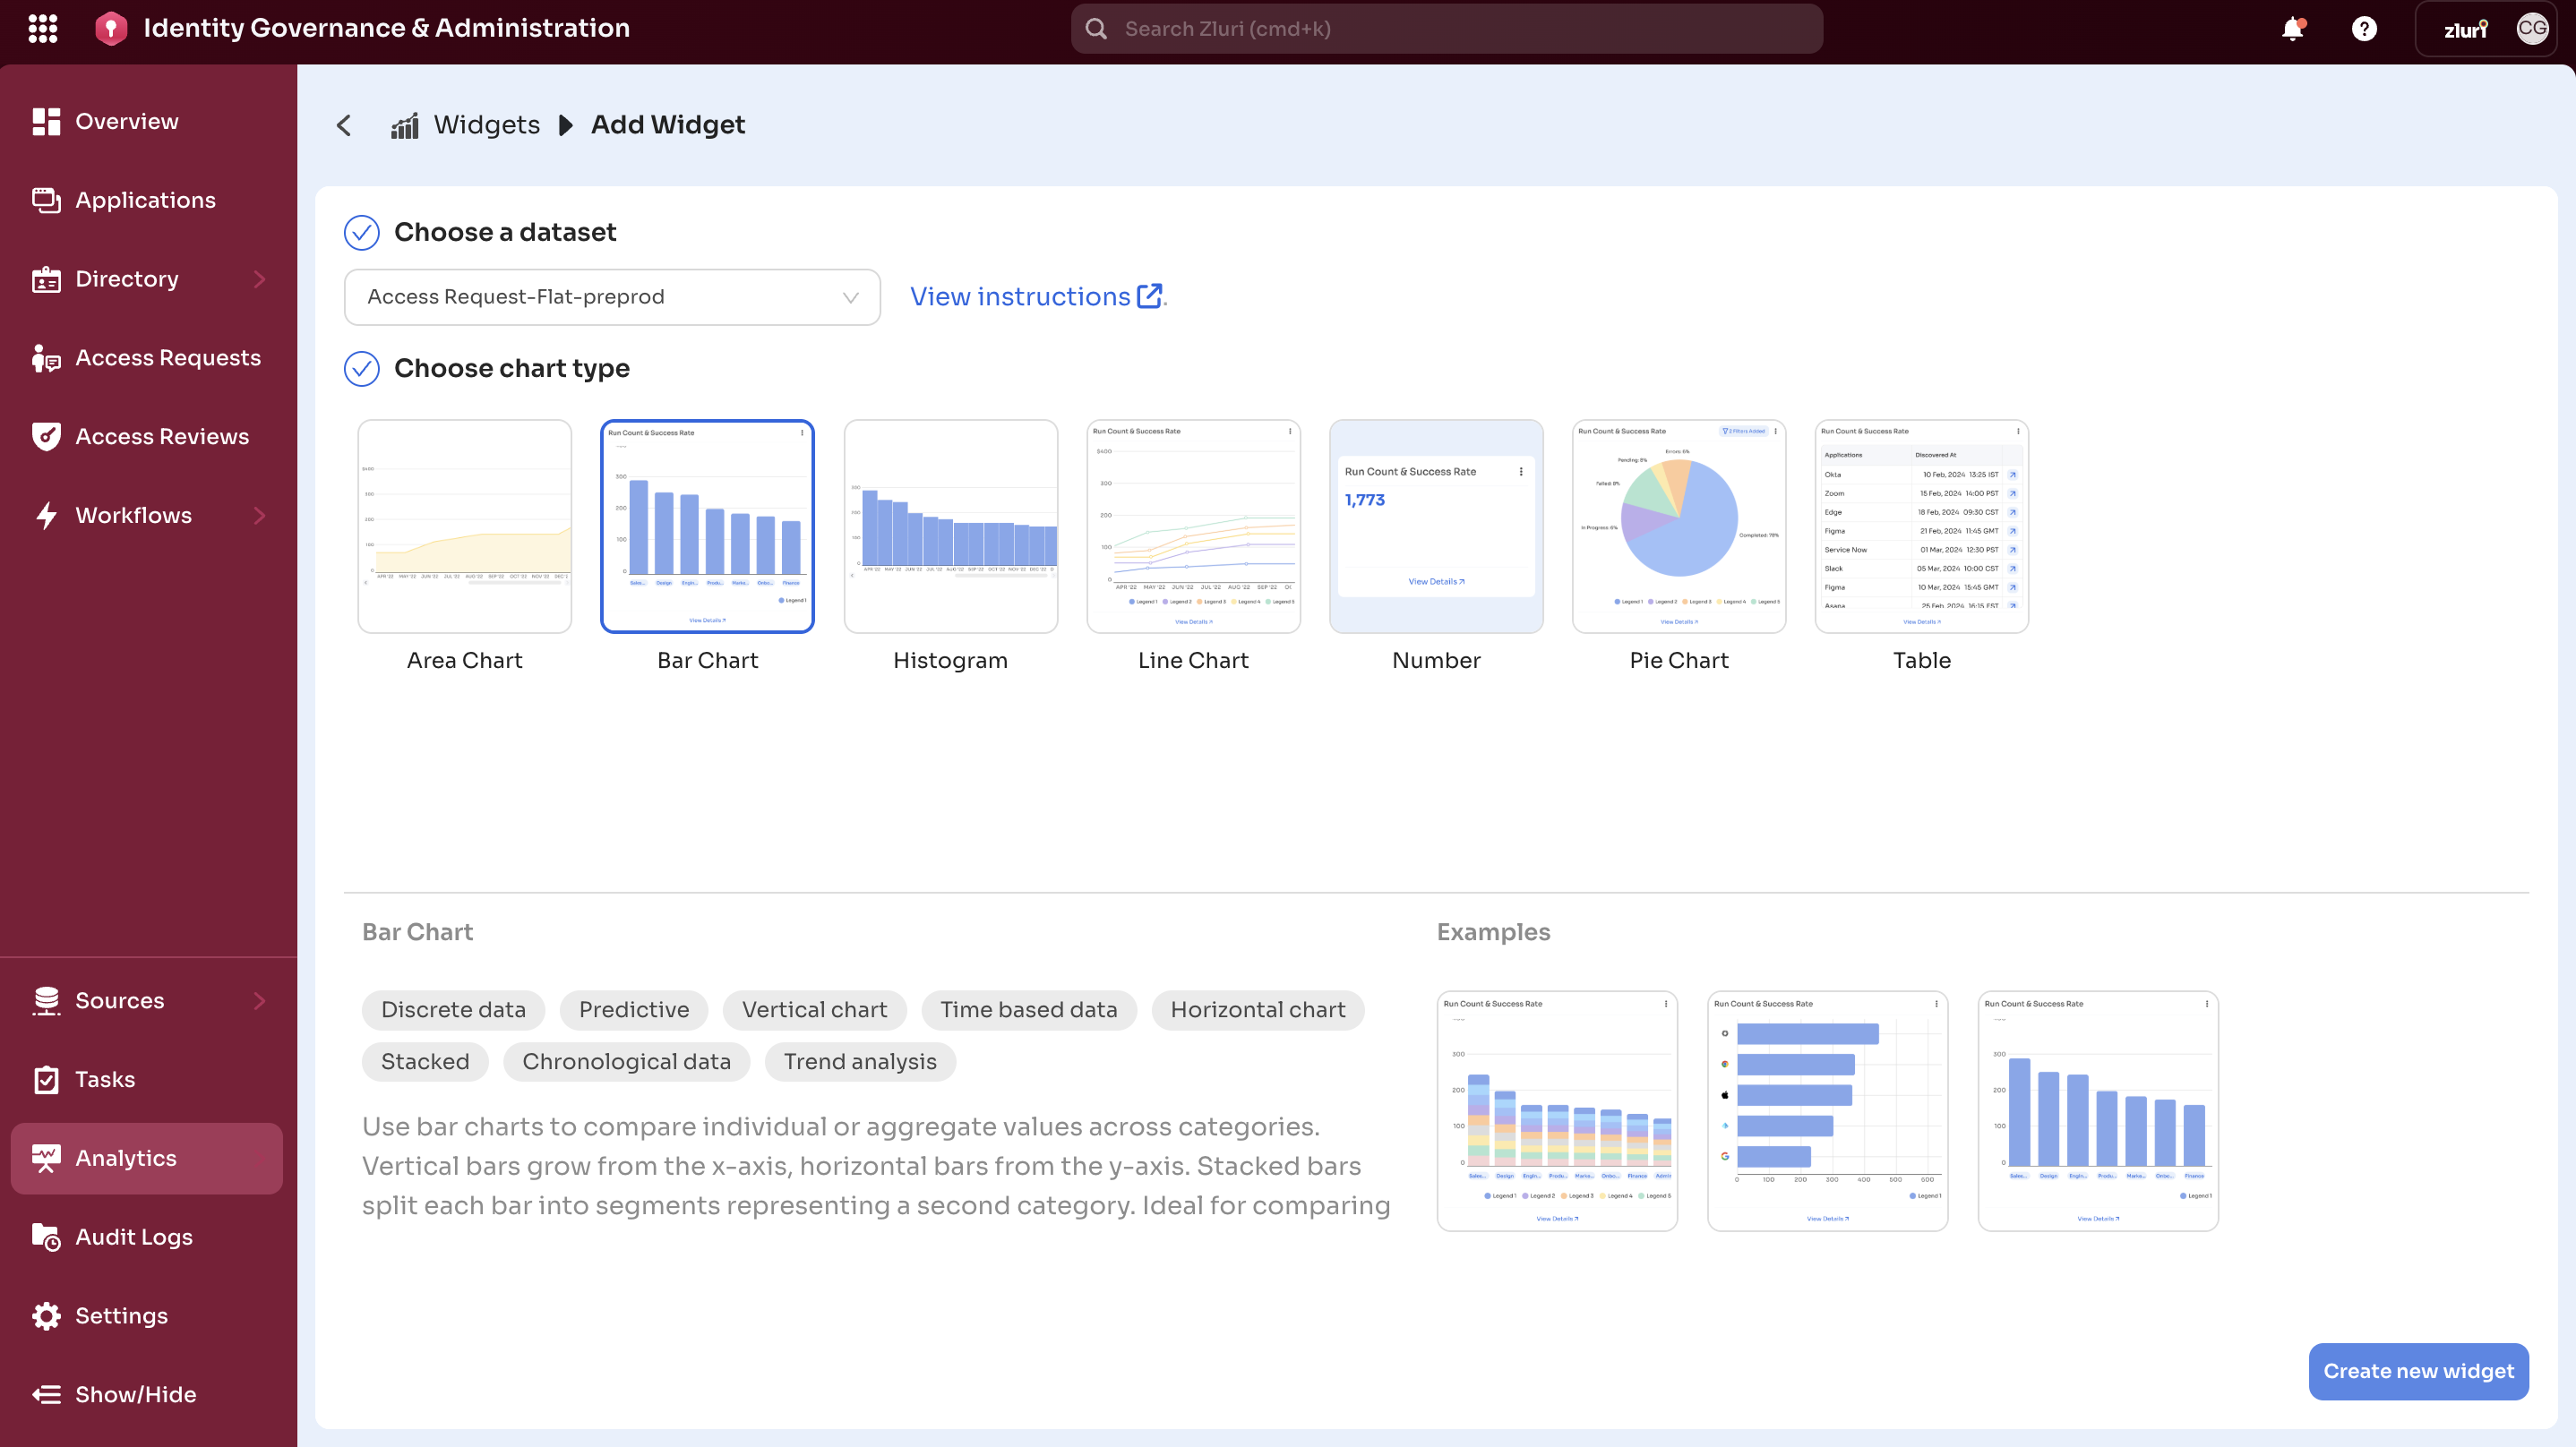Click the Choose chart type checkmark circle
The height and width of the screenshot is (1447, 2576).
click(361, 368)
